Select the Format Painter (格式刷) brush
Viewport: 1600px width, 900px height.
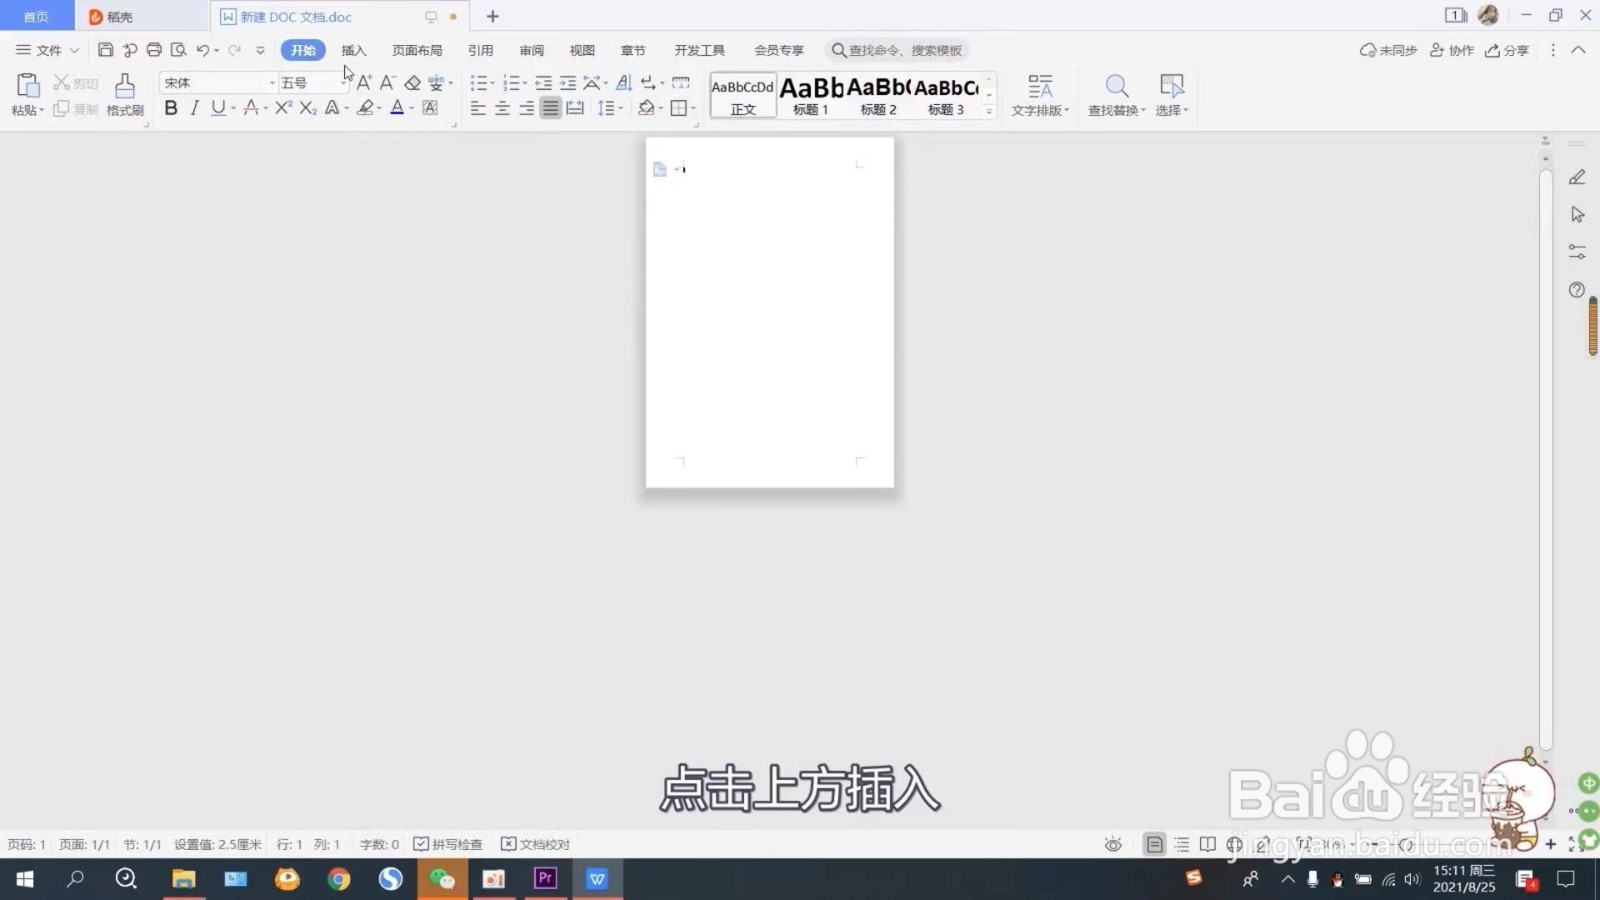point(125,95)
